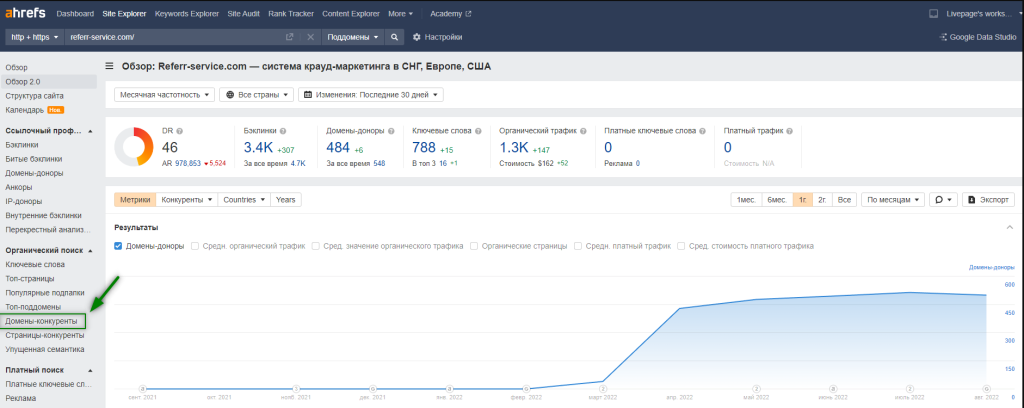Image resolution: width=1024 pixels, height=408 pixels.
Task: Open the По месяцам grouping dropdown
Action: coord(892,200)
